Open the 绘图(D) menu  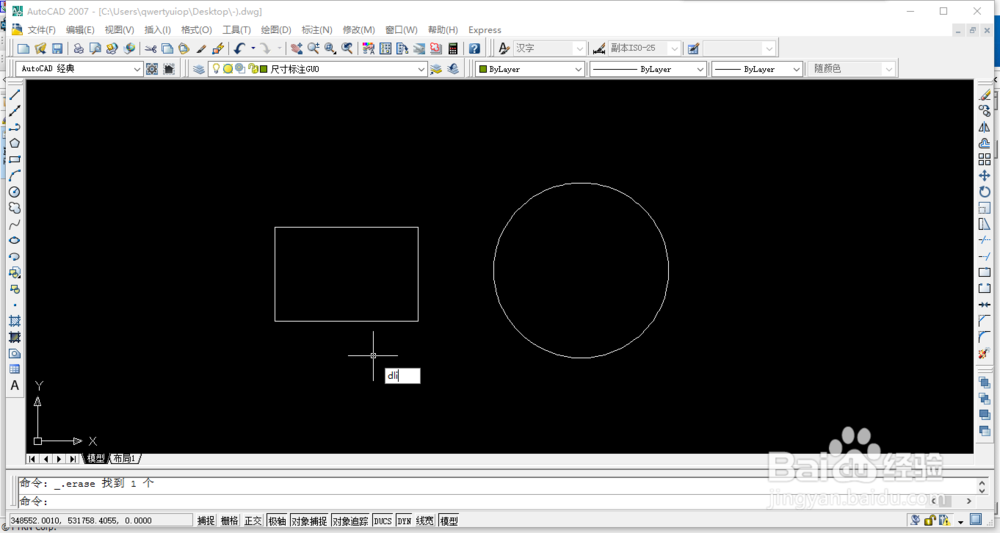(276, 30)
